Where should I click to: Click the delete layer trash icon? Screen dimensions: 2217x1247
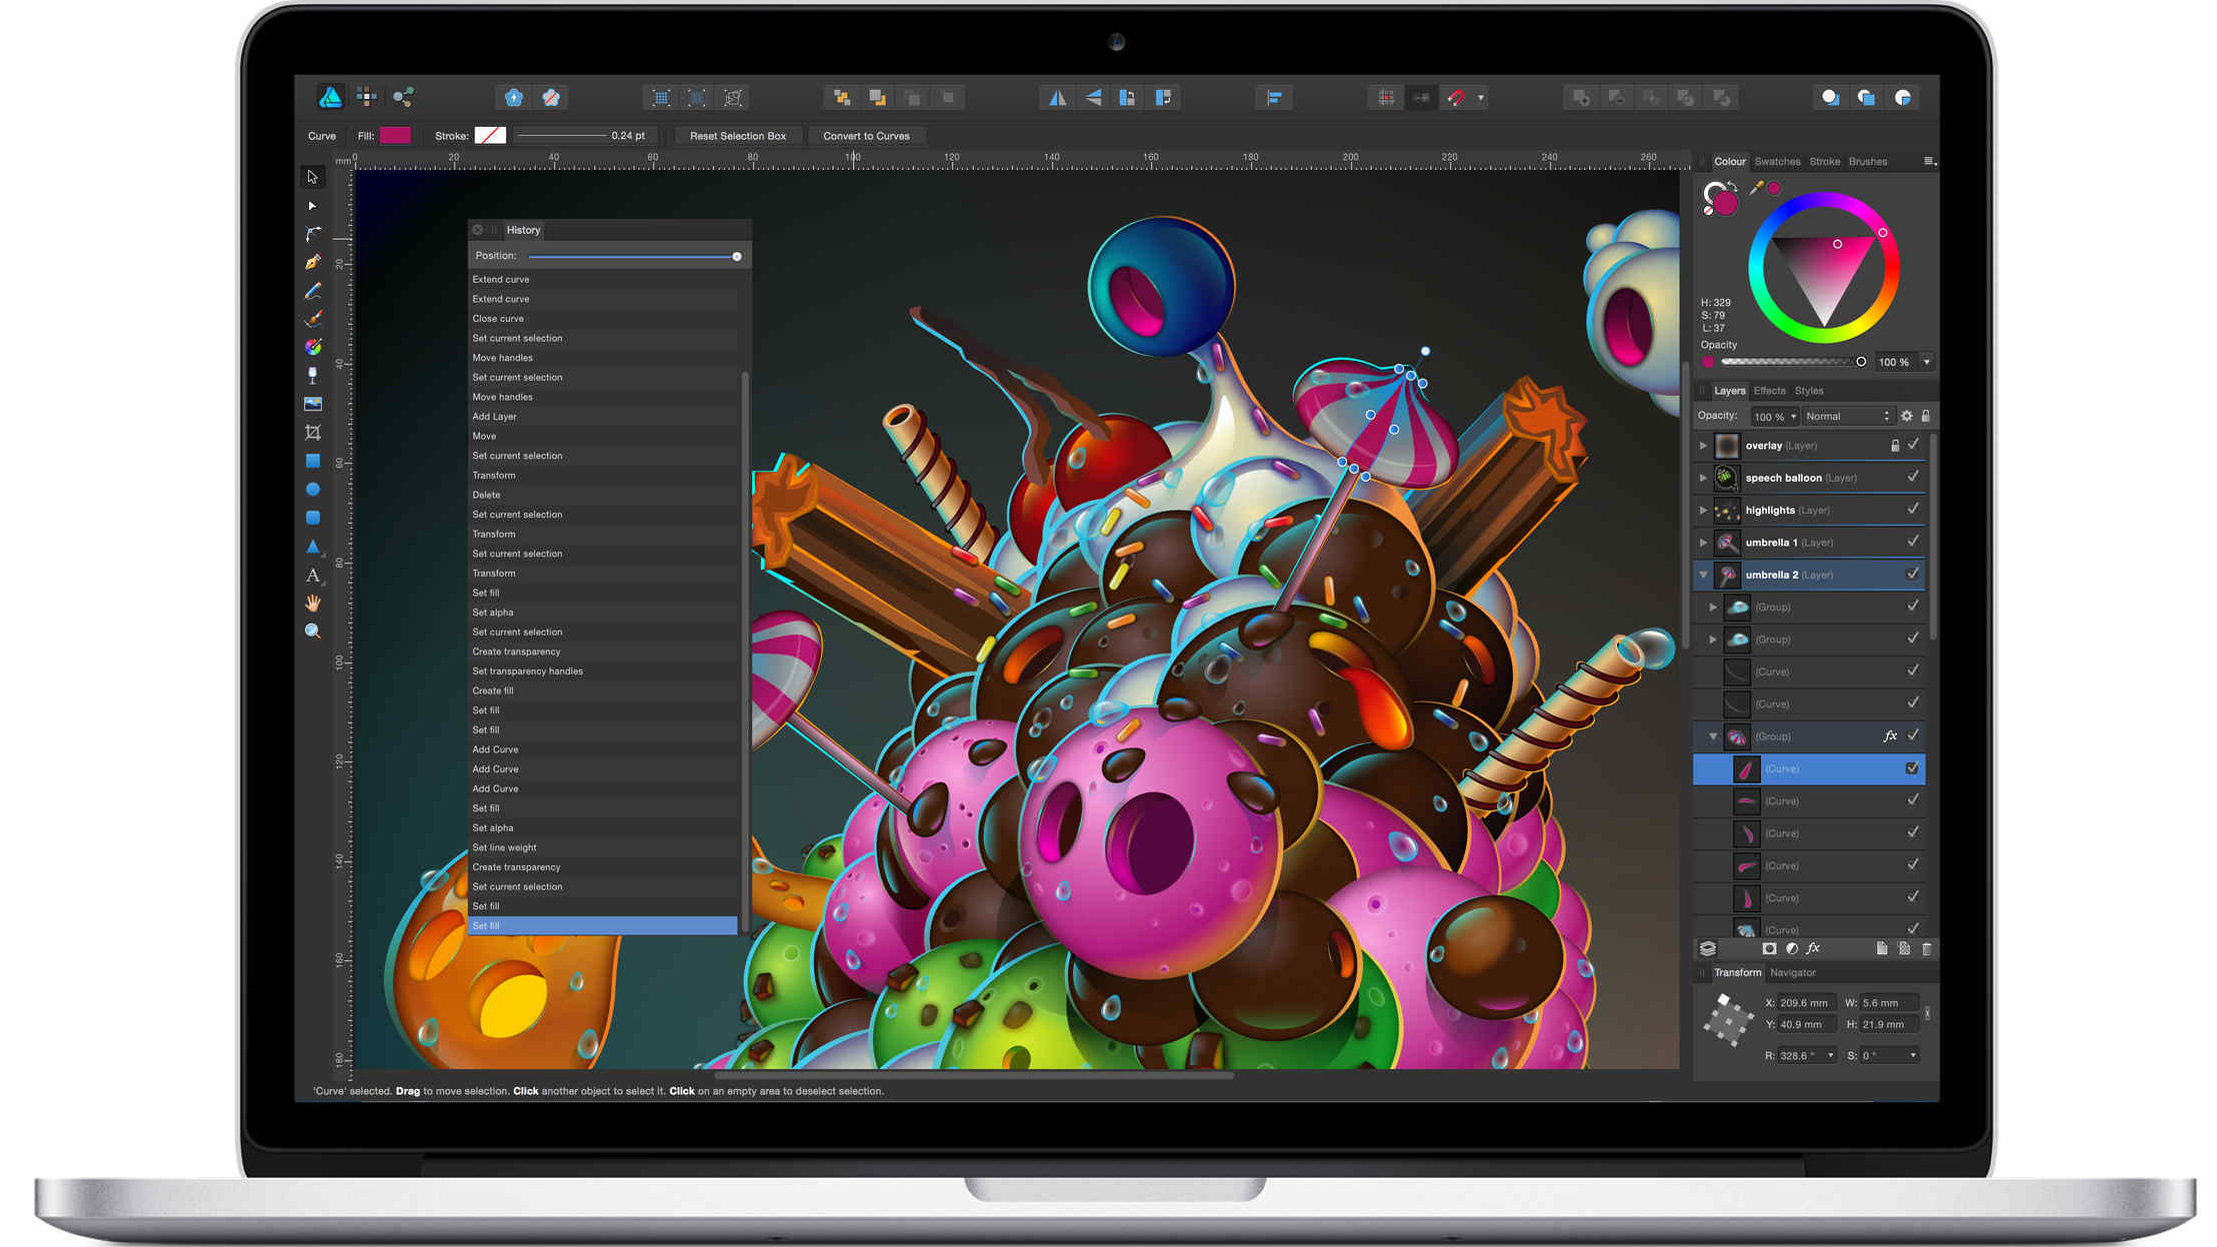[x=1926, y=948]
